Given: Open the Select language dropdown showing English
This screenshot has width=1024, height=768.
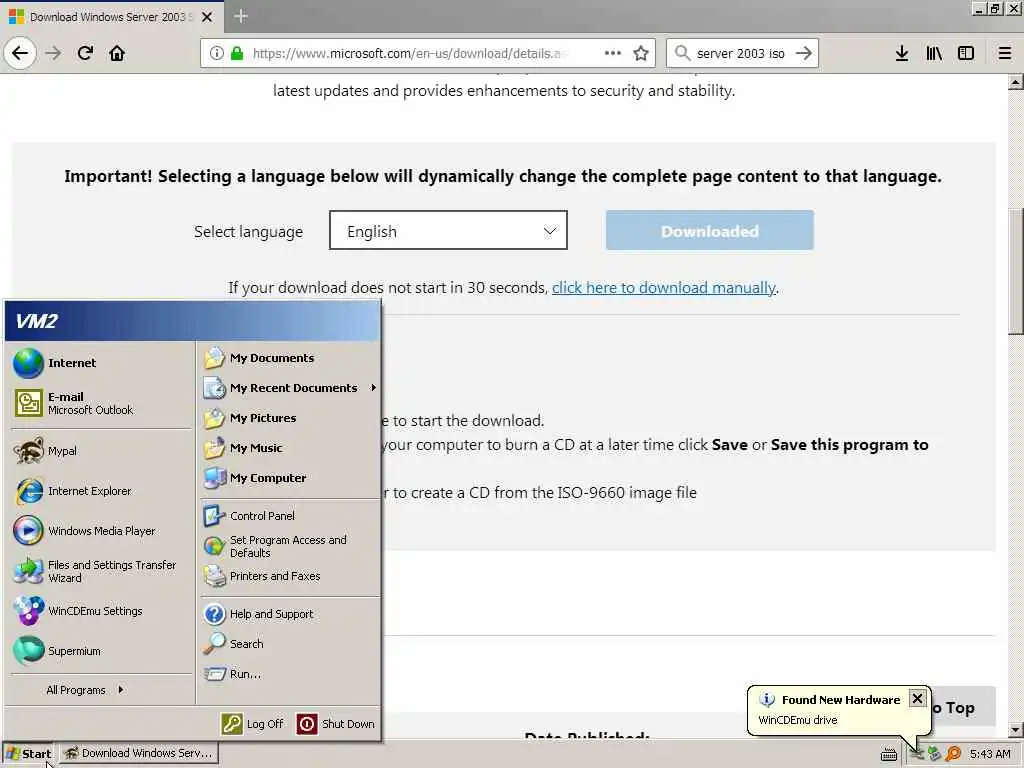Looking at the screenshot, I should coord(448,230).
